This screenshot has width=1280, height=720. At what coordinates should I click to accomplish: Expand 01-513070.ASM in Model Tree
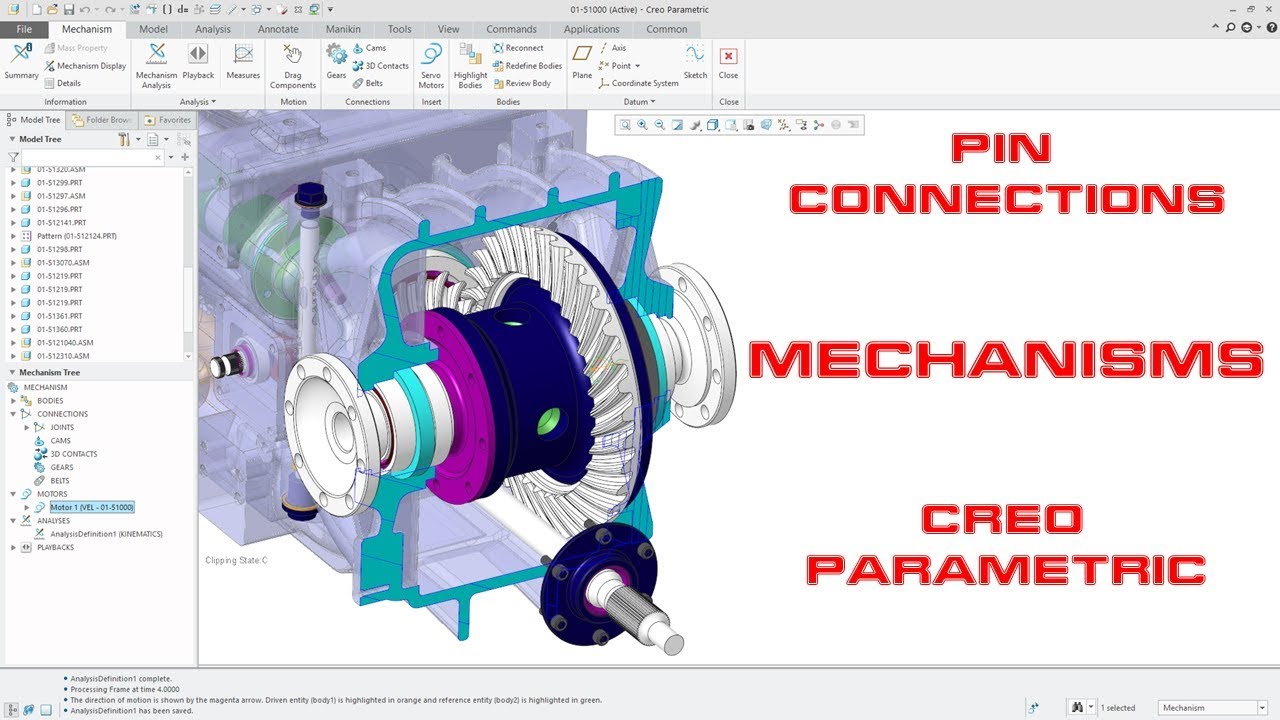(13, 263)
